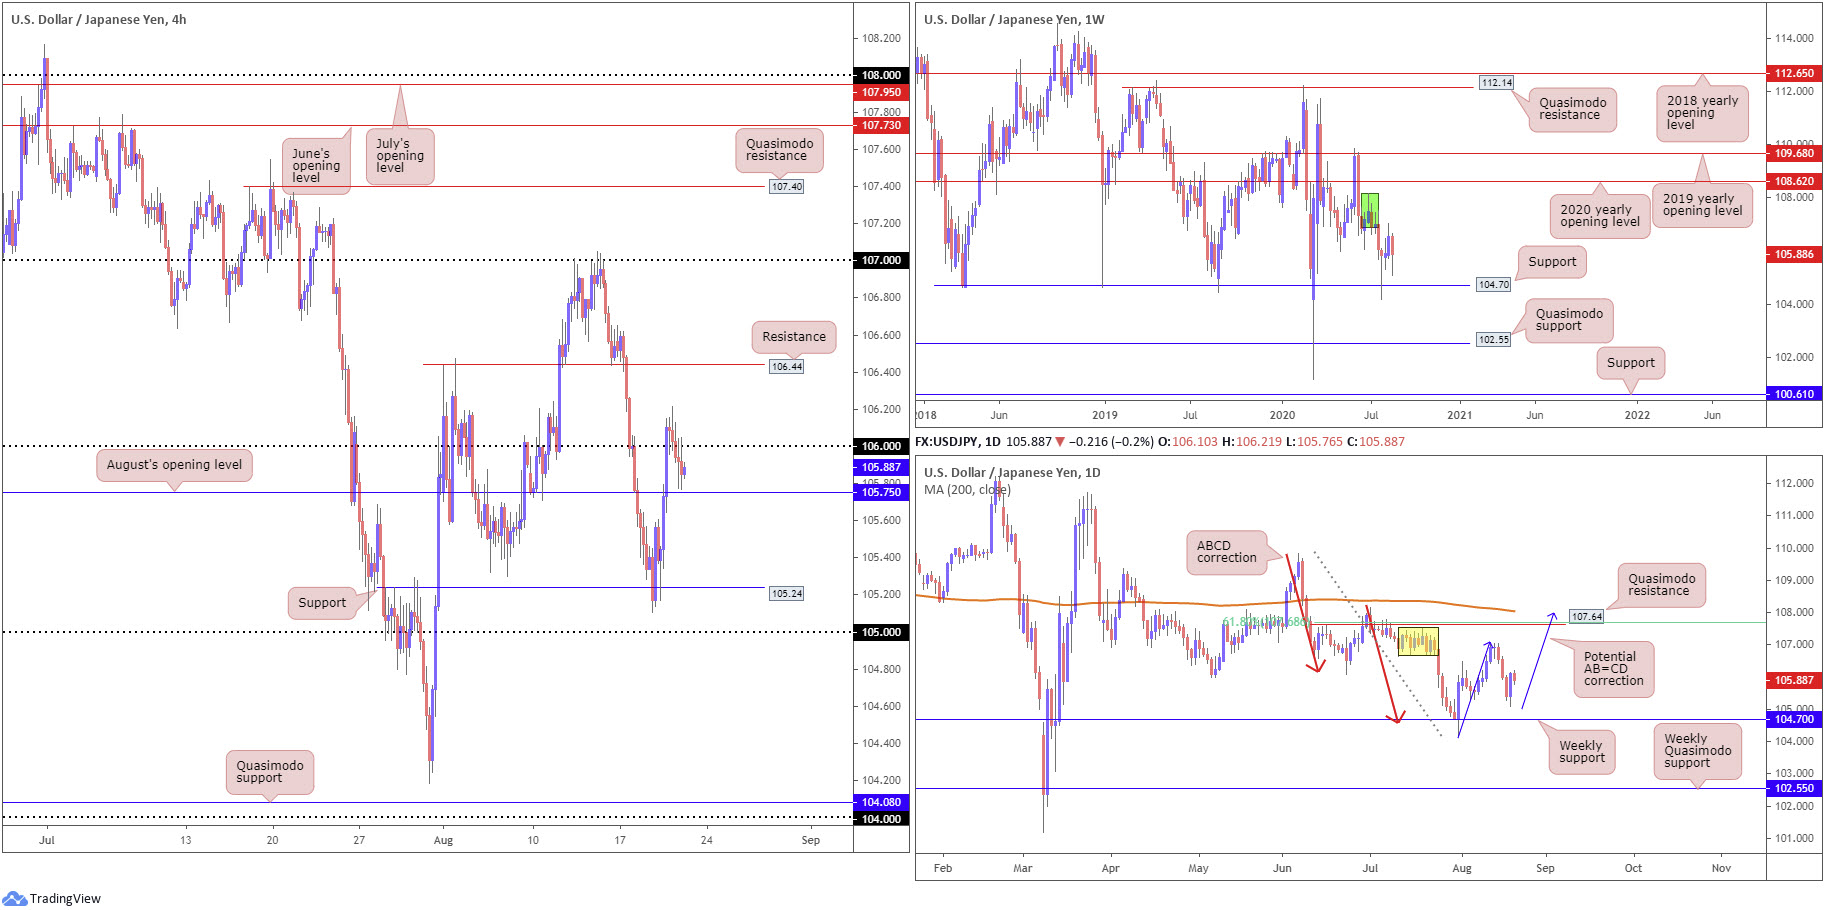Screen dimensions: 1826x910
Task: Click the blue 104.080 price axis tag
Action: pyautogui.click(x=880, y=802)
